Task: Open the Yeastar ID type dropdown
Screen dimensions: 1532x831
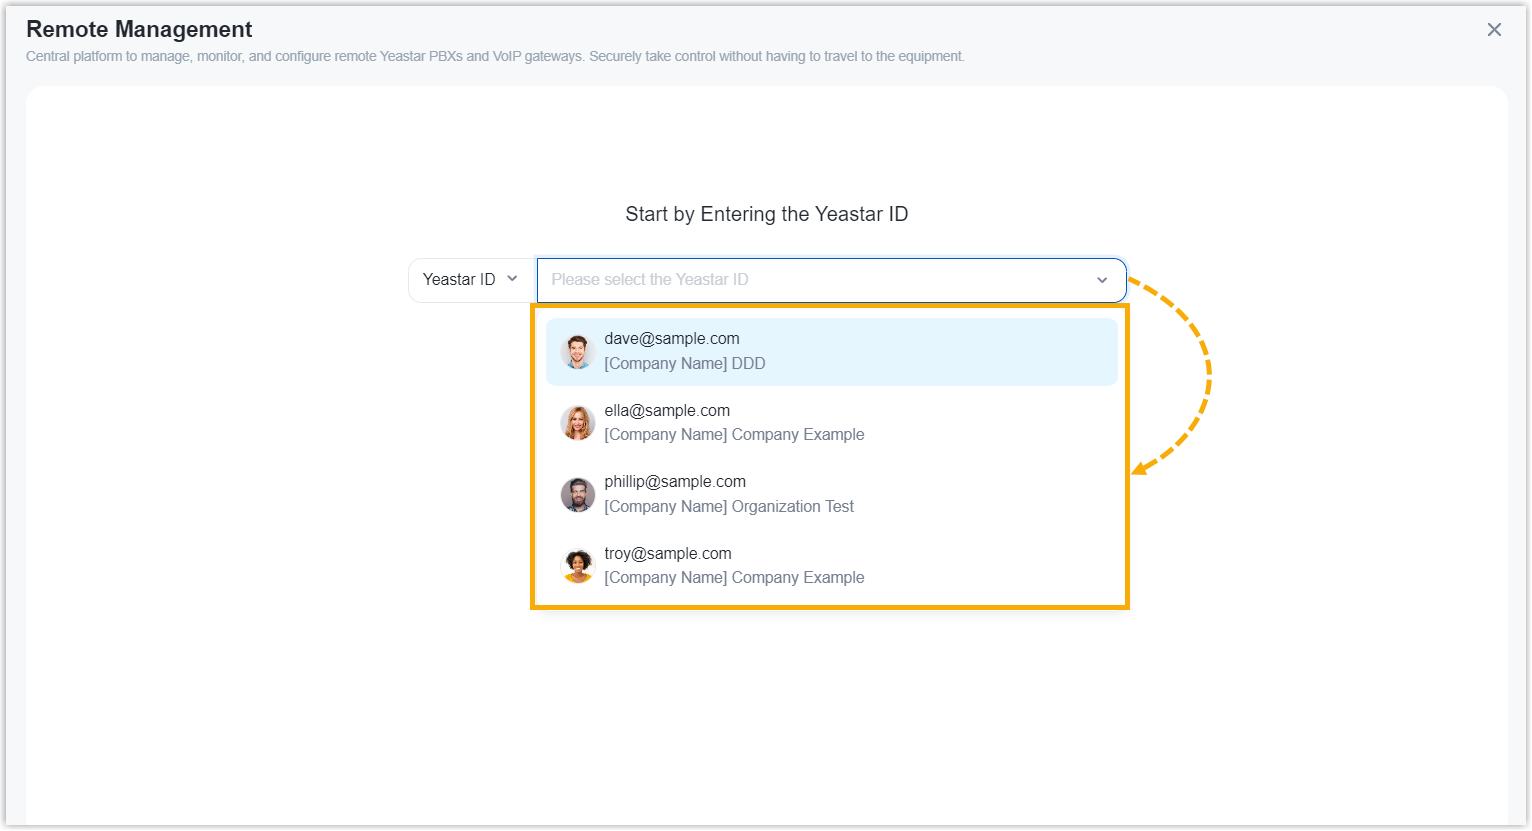Action: pyautogui.click(x=470, y=280)
